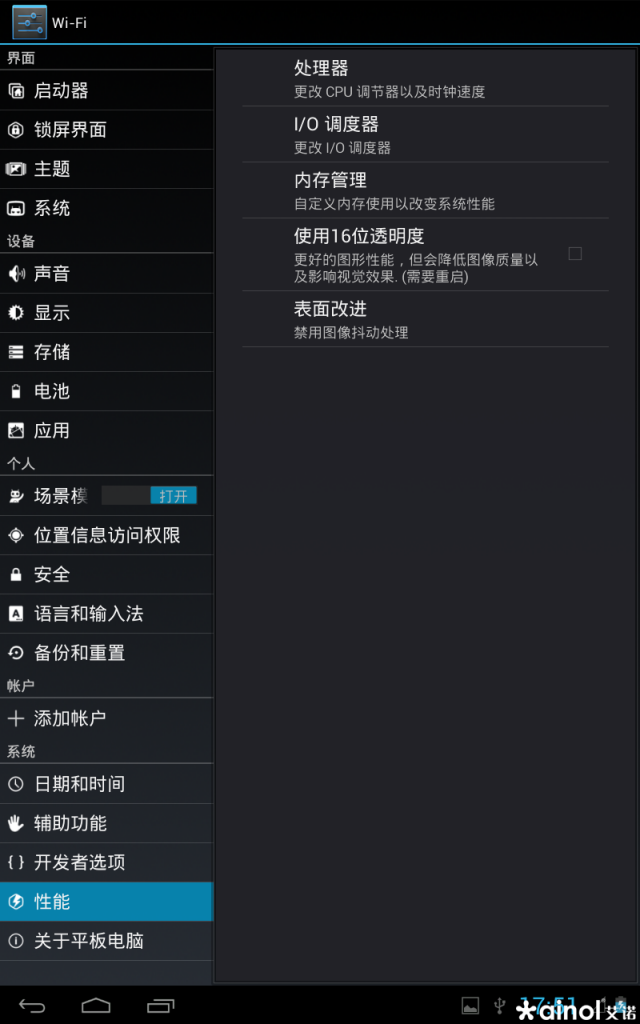640x1024 pixels.
Task: Open the brightness icon for 显示
Action: pyautogui.click(x=16, y=313)
